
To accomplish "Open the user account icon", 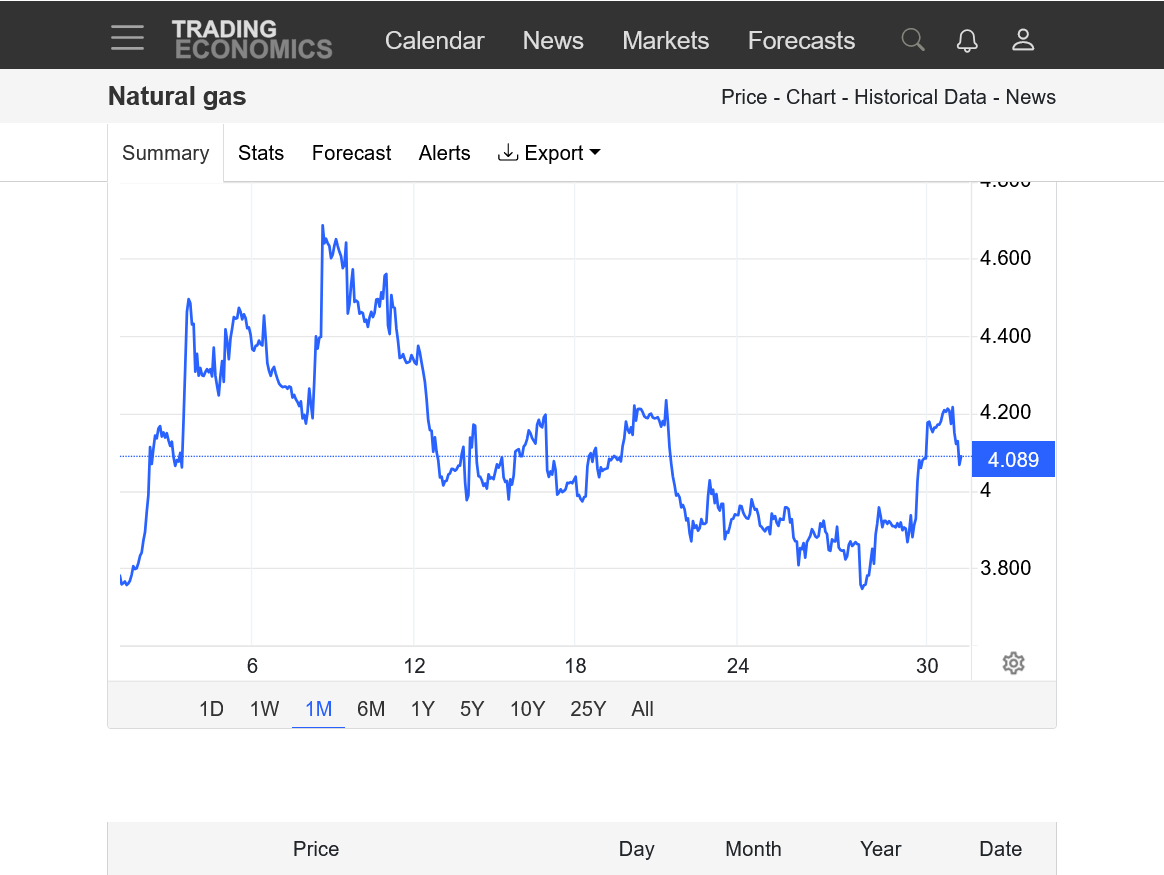I will point(1022,40).
